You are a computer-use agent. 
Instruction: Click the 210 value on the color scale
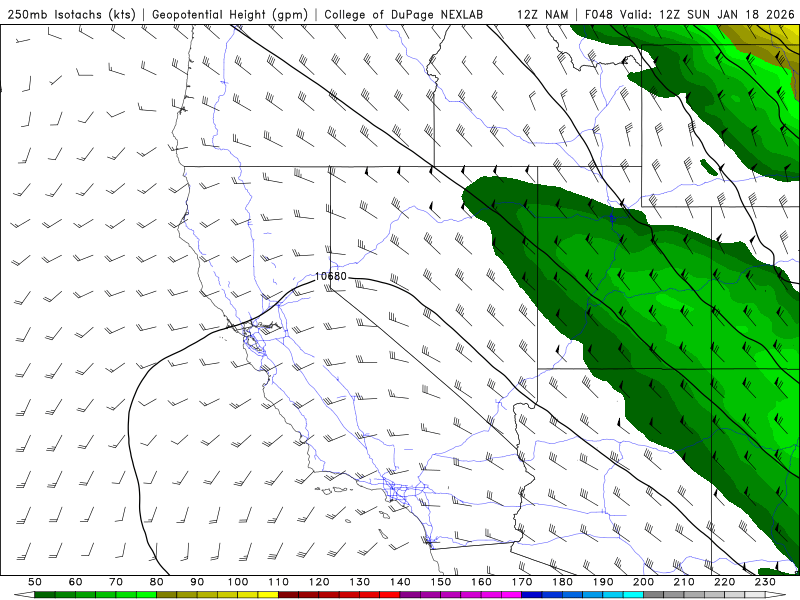pos(684,582)
